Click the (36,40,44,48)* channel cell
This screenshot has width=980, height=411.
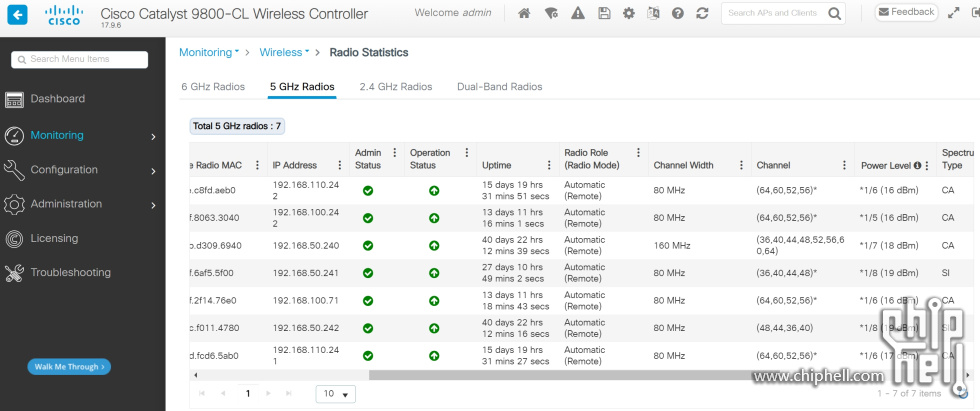coord(787,273)
